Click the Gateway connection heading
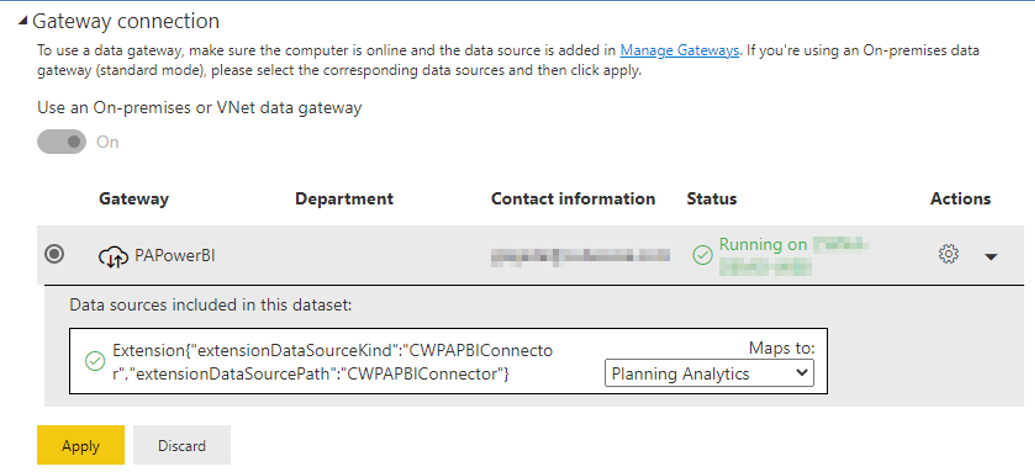The image size is (1035, 475). click(x=125, y=21)
